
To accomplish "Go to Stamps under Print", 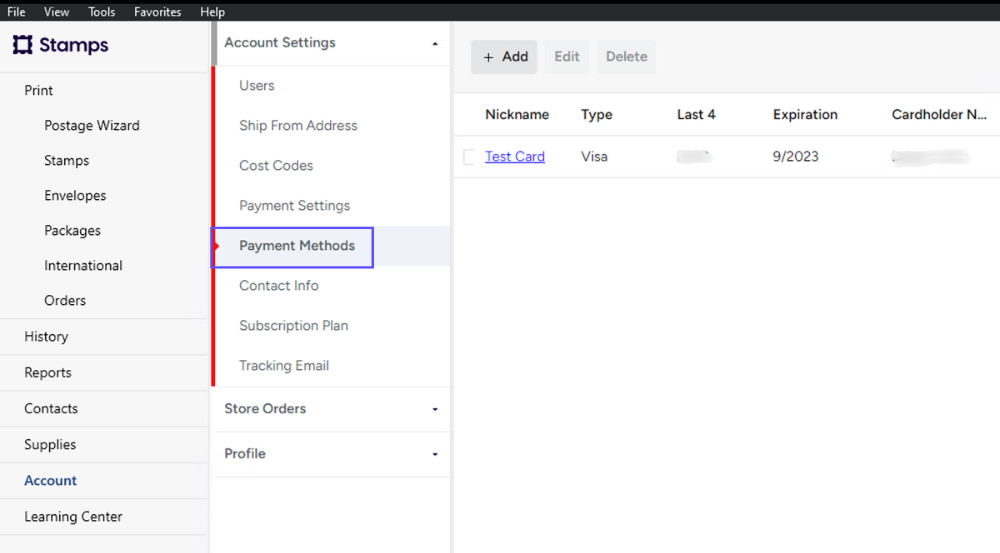I will click(66, 161).
